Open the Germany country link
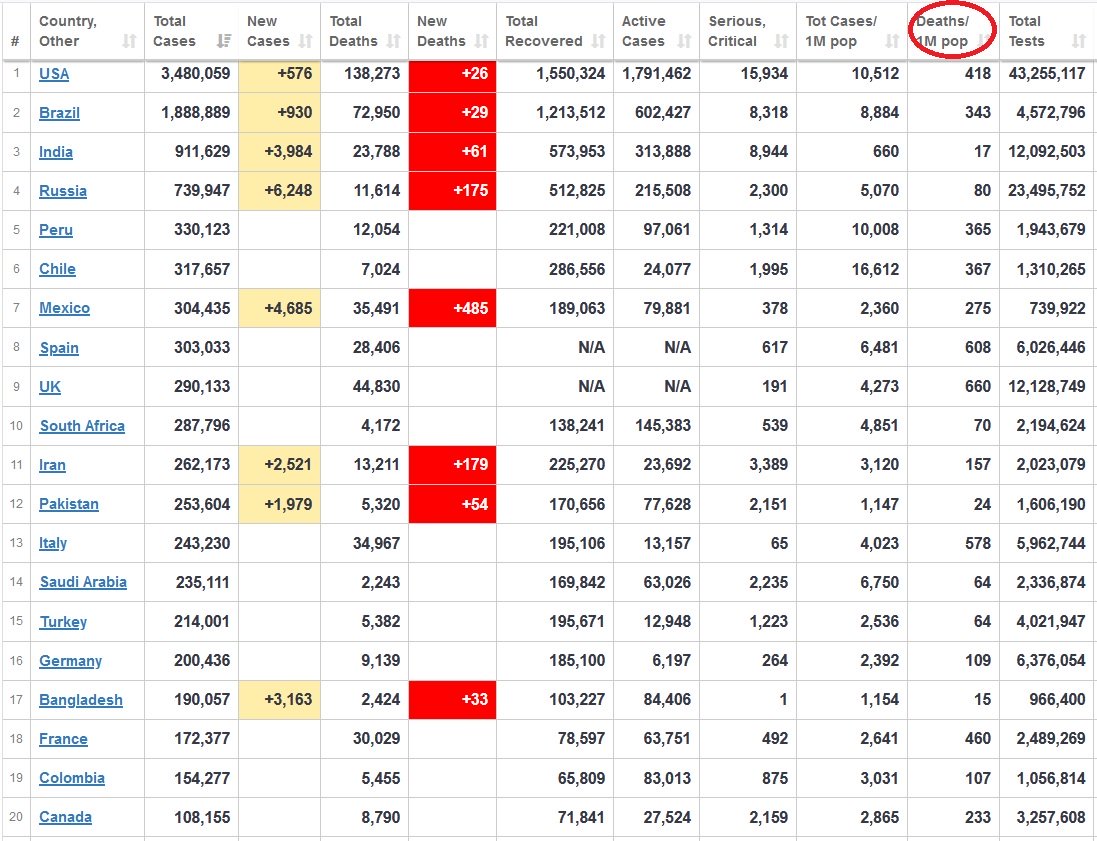The height and width of the screenshot is (841, 1097). click(x=70, y=661)
